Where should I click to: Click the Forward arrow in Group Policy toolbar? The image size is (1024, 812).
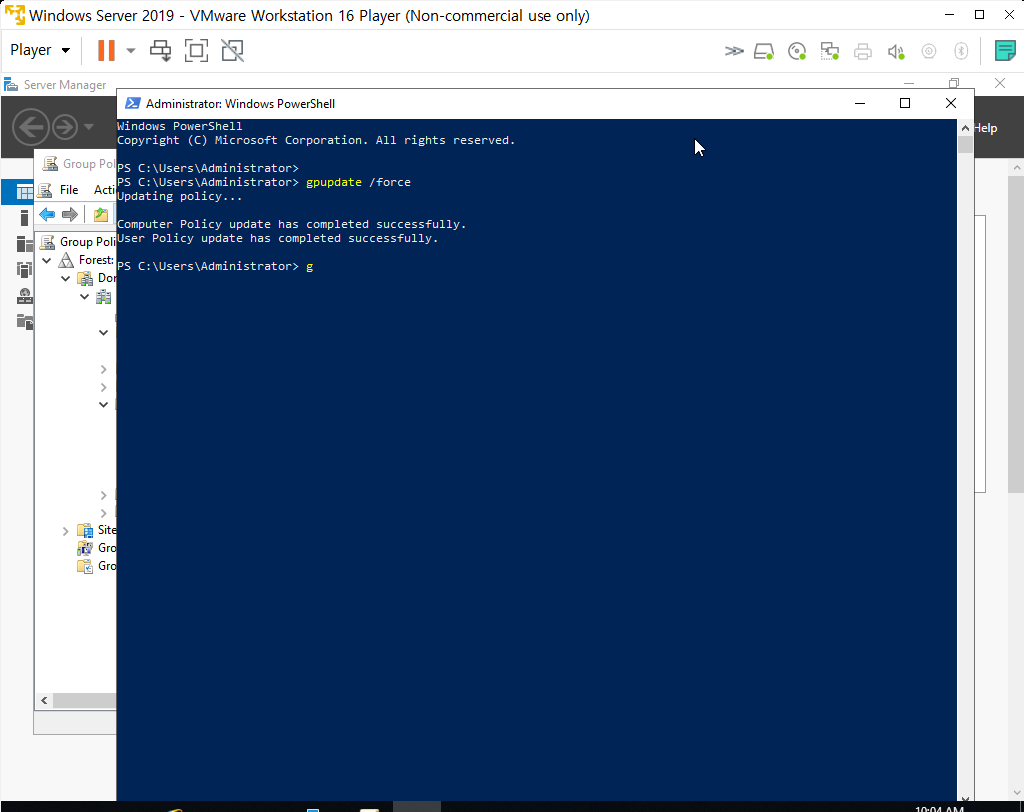(x=69, y=214)
